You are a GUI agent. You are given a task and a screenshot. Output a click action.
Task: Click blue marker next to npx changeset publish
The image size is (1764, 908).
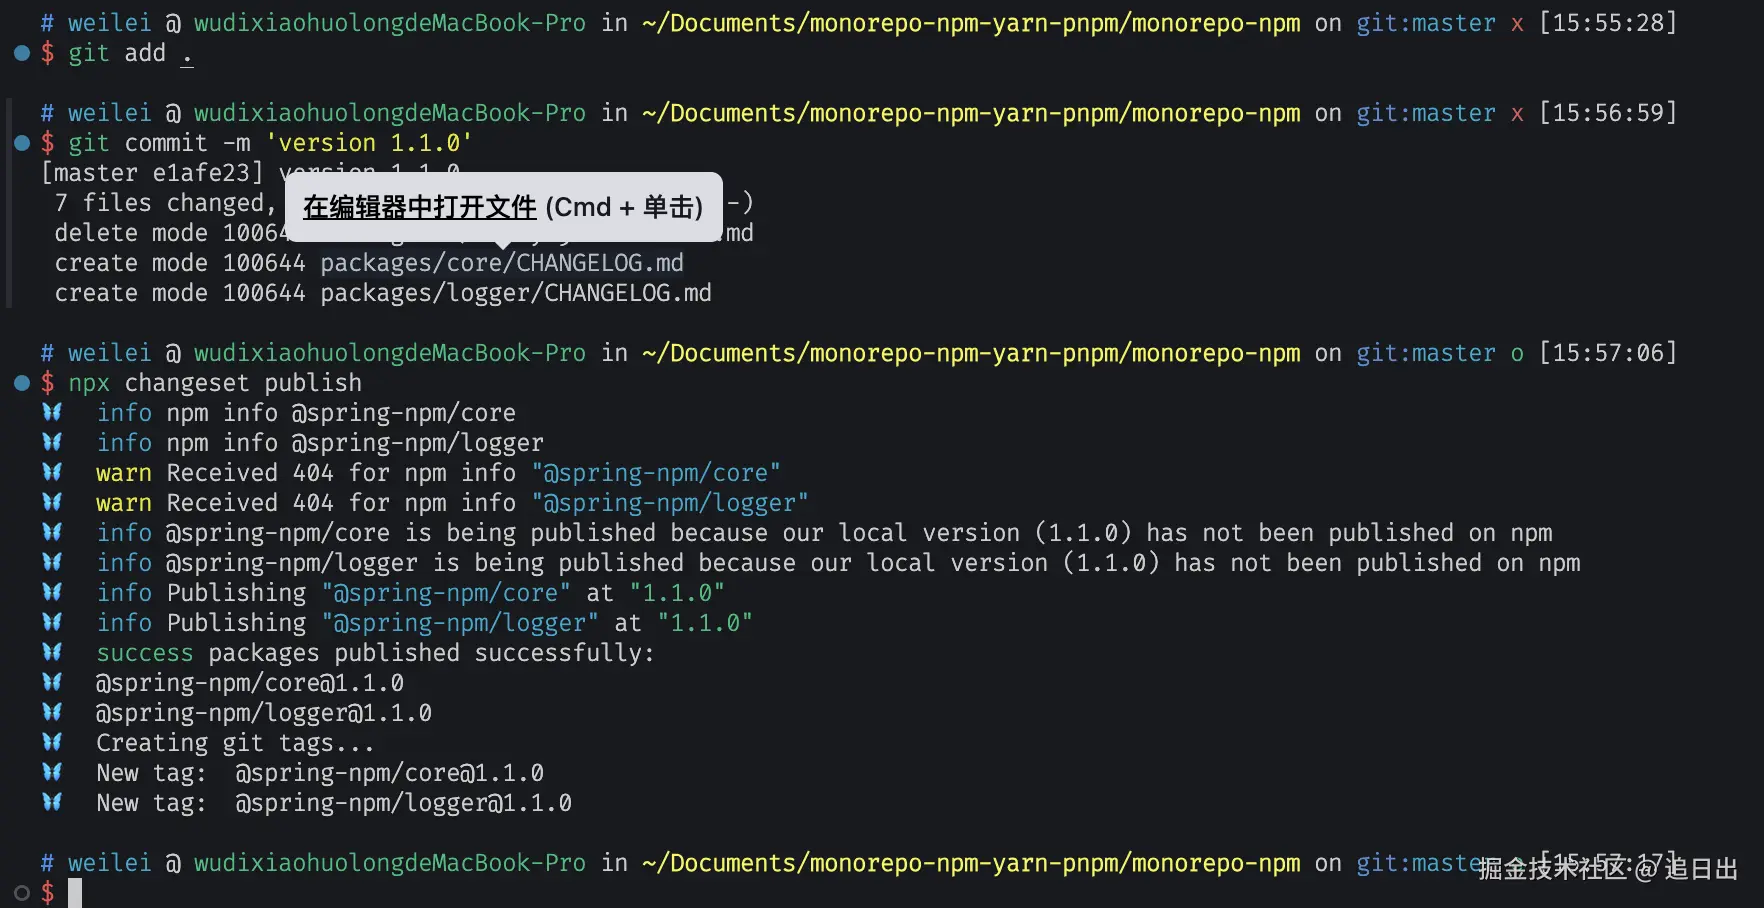pos(22,383)
